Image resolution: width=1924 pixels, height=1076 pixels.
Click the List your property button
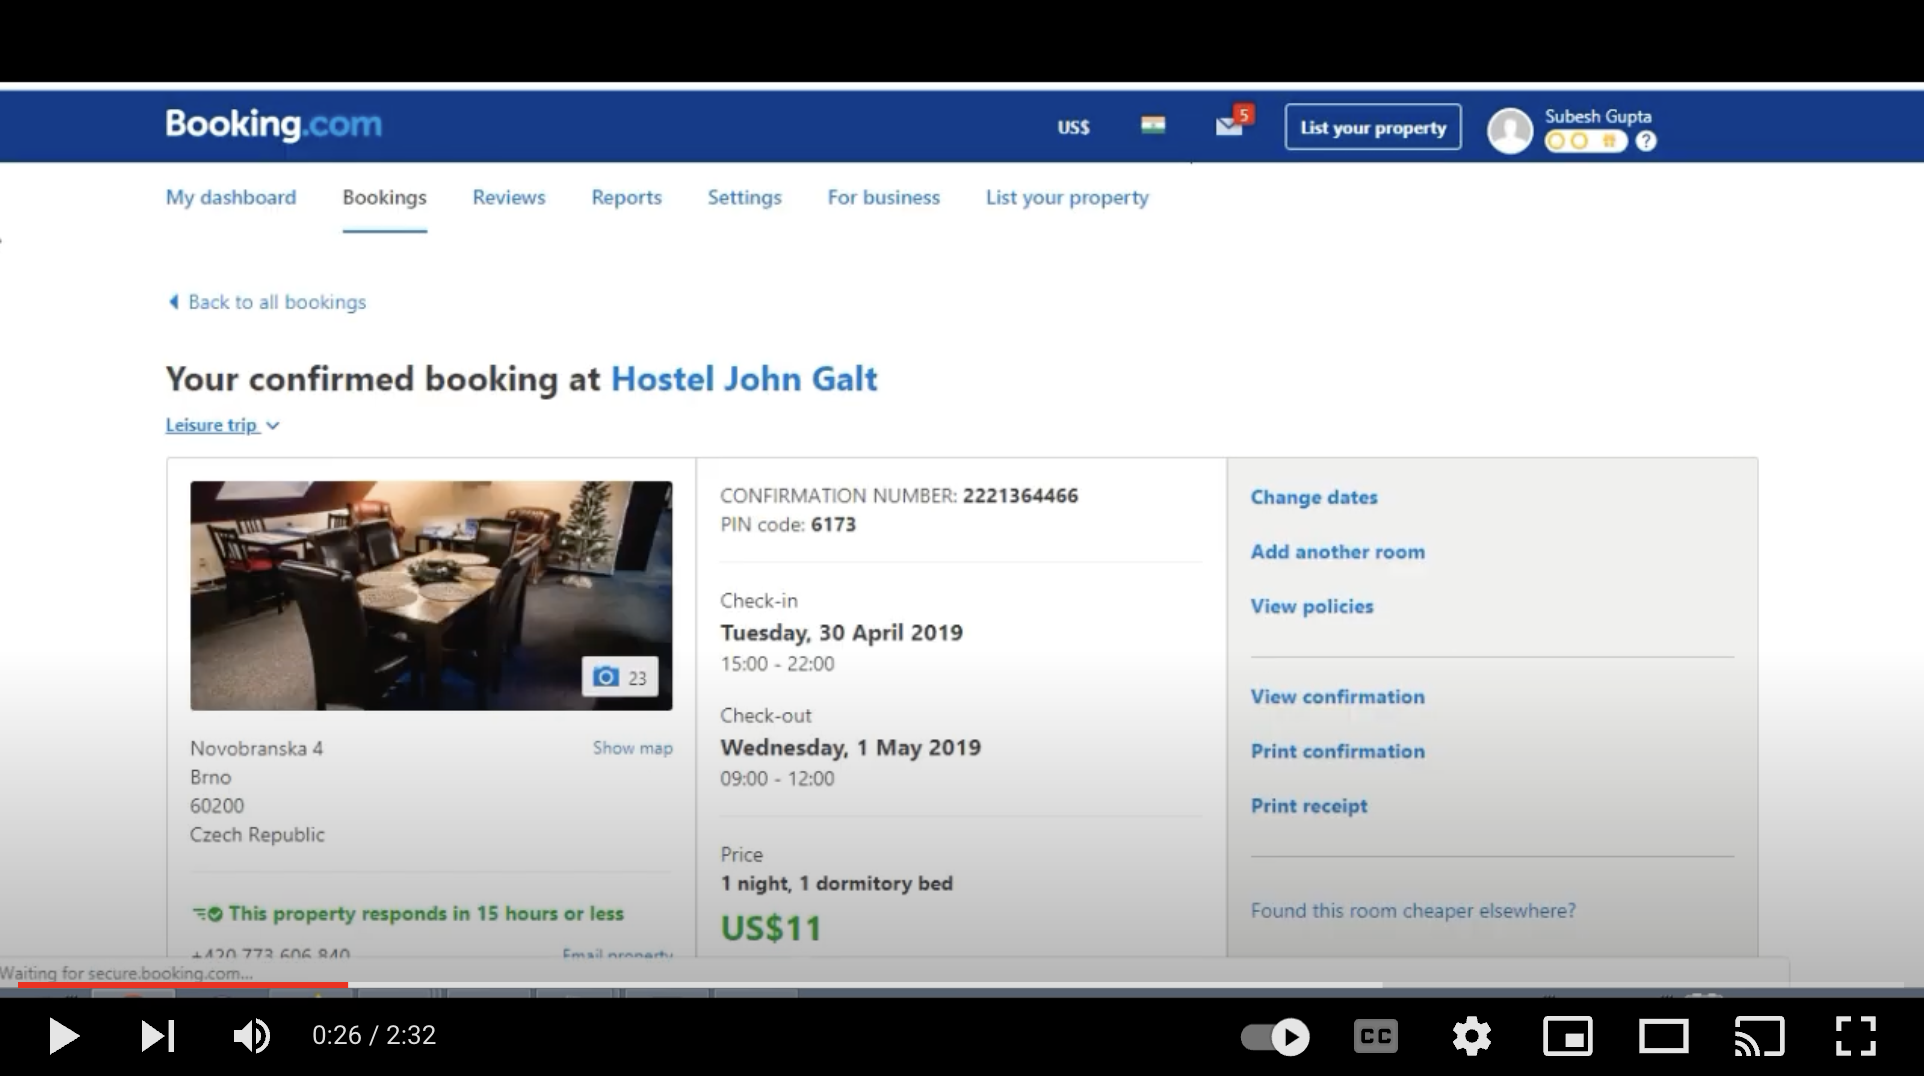(1372, 127)
